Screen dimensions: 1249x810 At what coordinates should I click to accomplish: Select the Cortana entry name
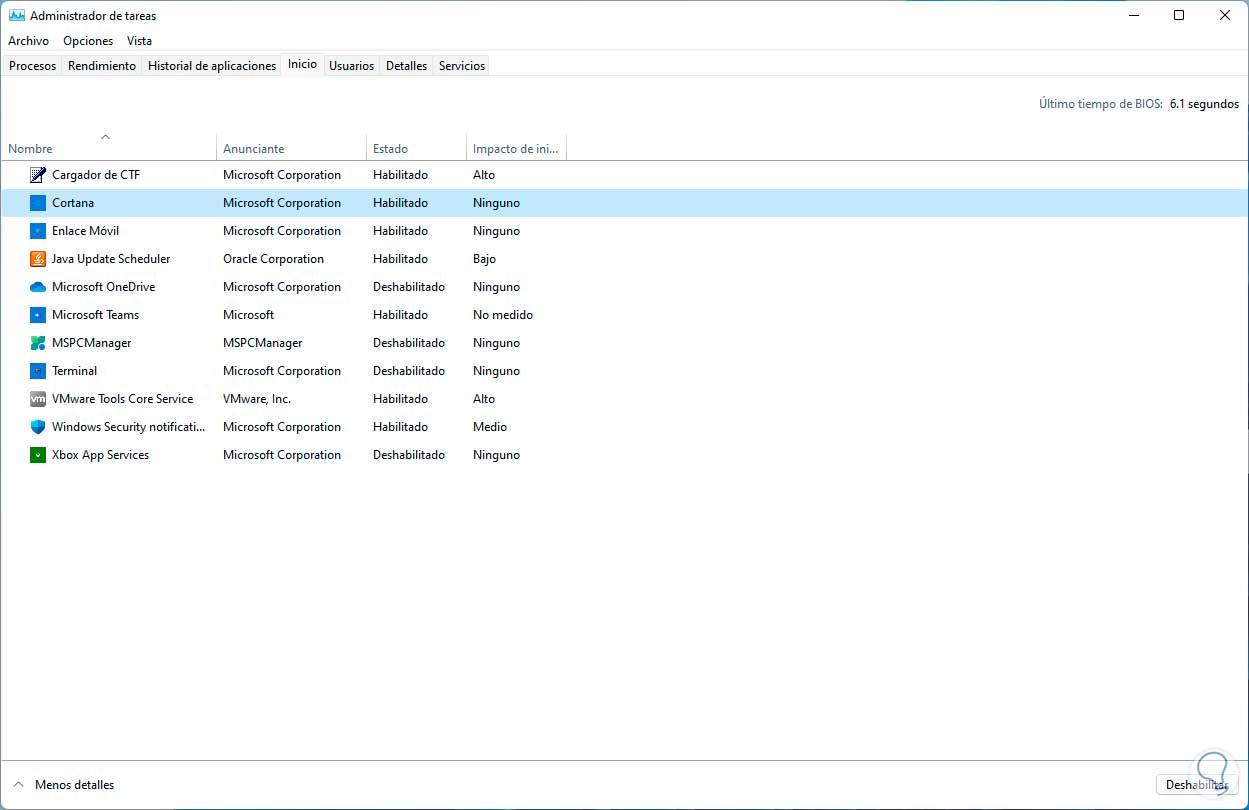click(73, 203)
